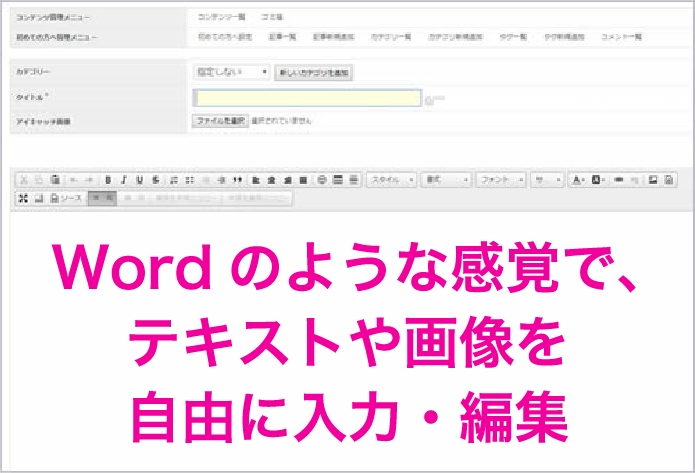Insert an image via toolbar icon

(652, 180)
